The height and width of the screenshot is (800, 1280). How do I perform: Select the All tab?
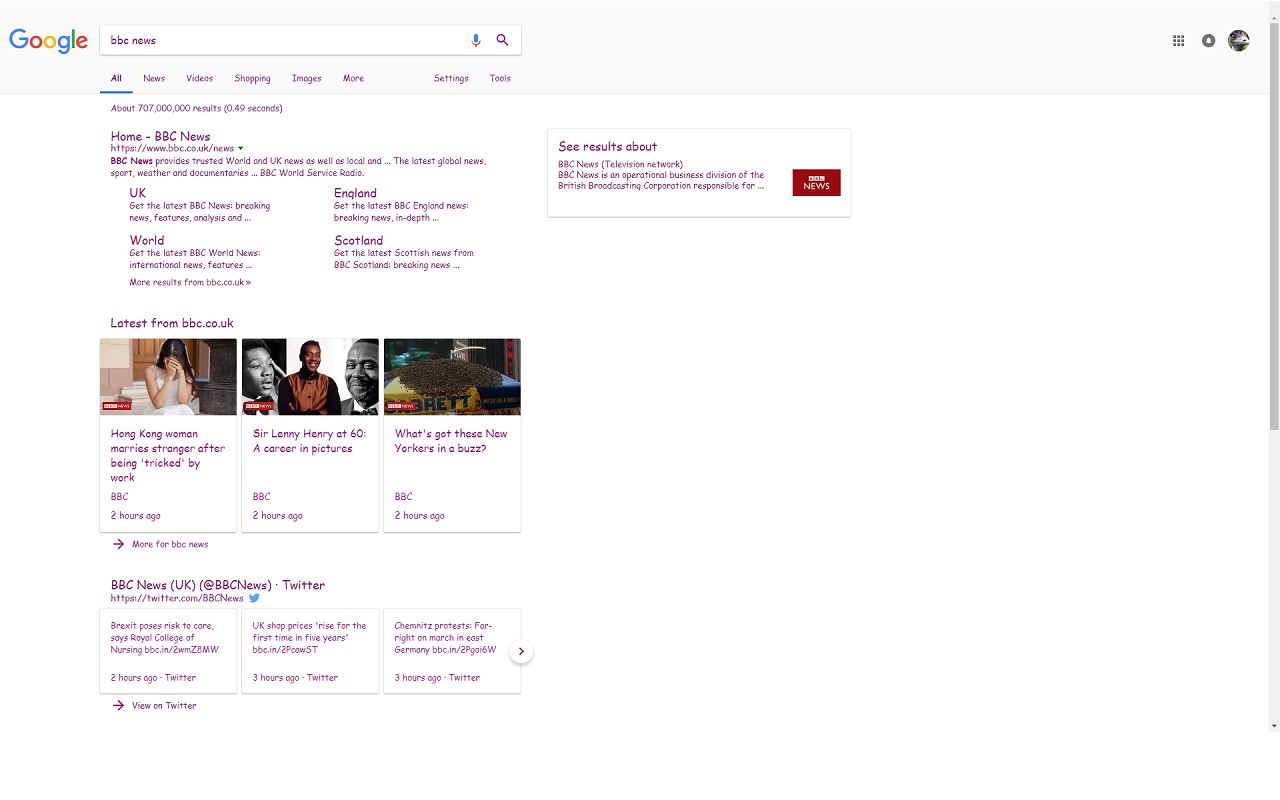tap(116, 78)
